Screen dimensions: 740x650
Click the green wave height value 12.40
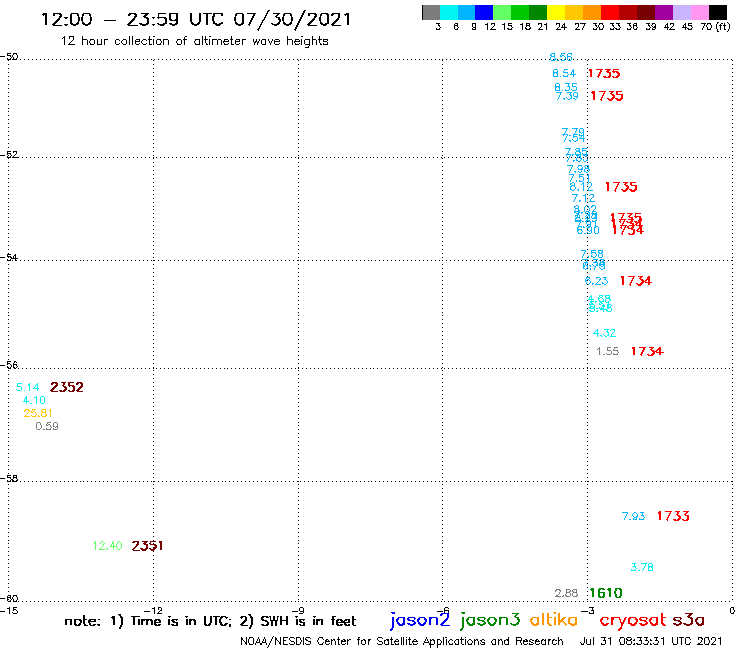(x=108, y=546)
